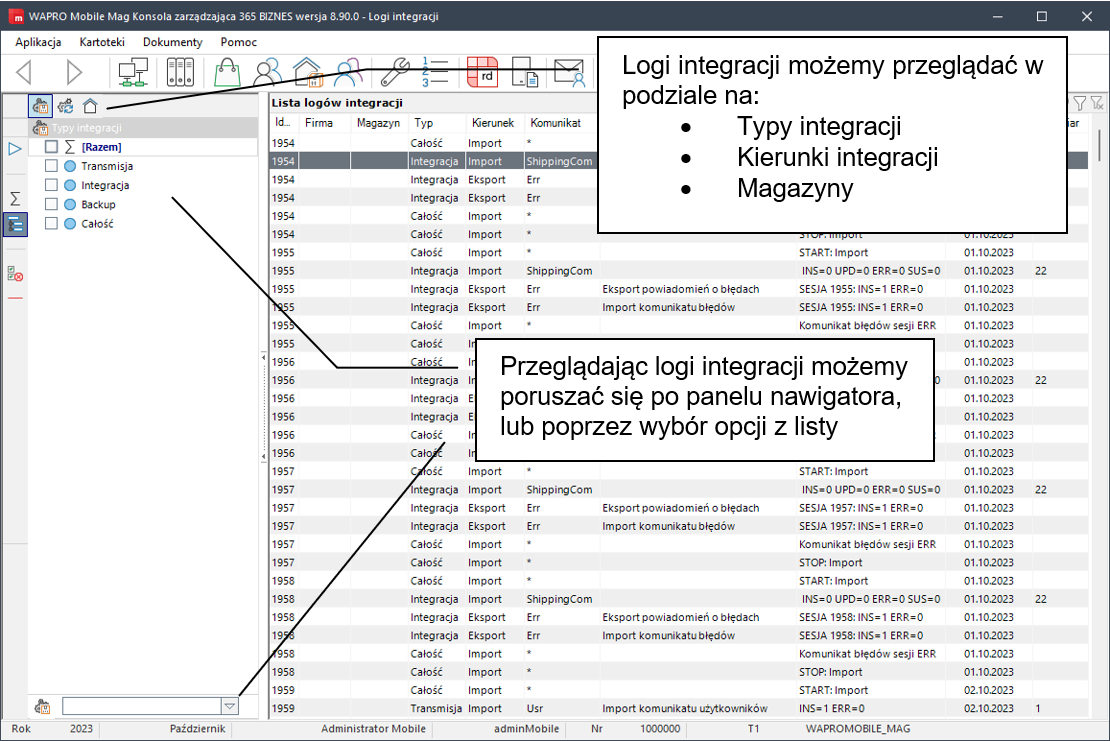The width and height of the screenshot is (1110, 741).
Task: Click 'adminMobile' in the status bar
Action: [526, 729]
